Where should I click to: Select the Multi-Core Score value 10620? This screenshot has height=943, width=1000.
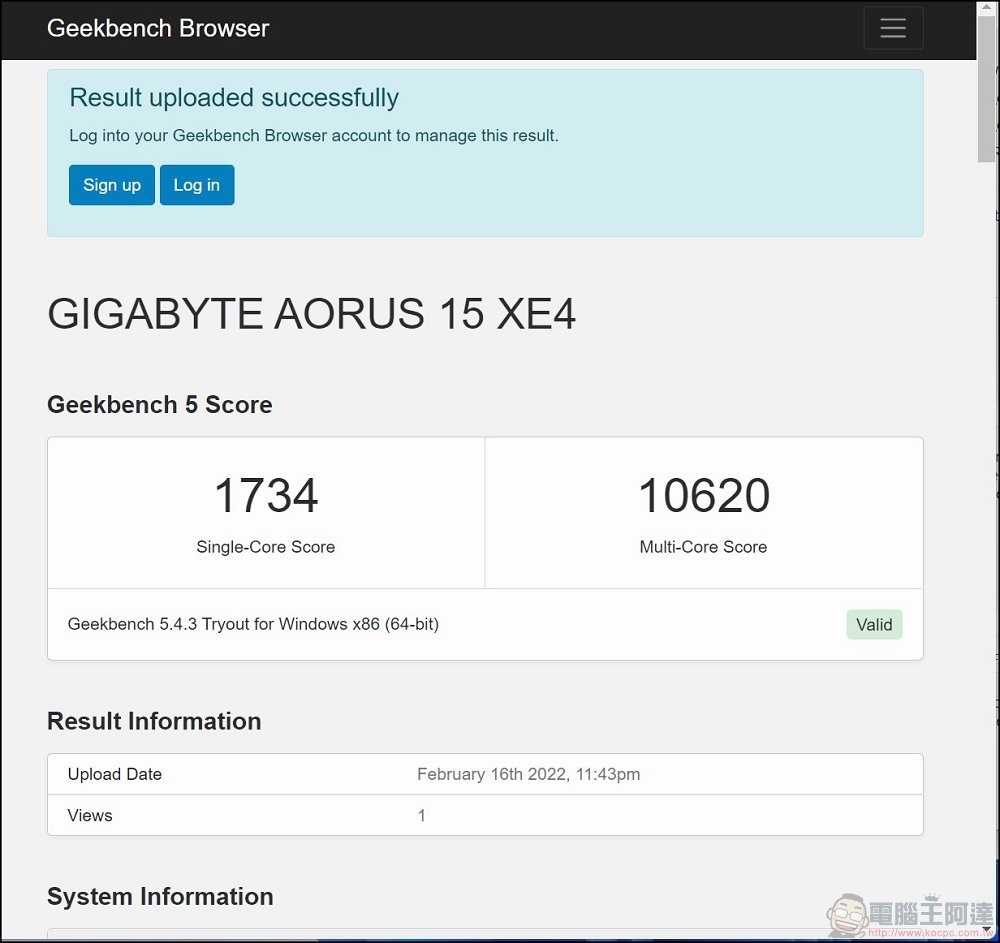(x=703, y=494)
